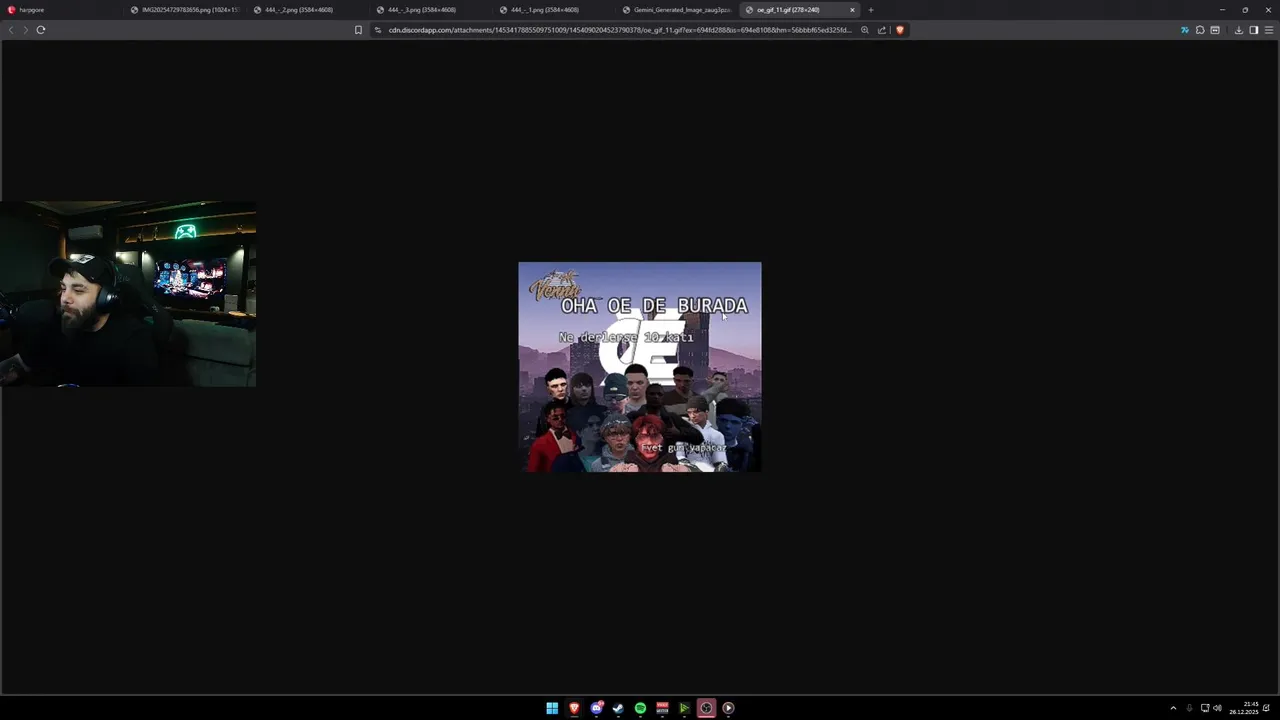Open the round play-button app on taskbar

click(728, 708)
